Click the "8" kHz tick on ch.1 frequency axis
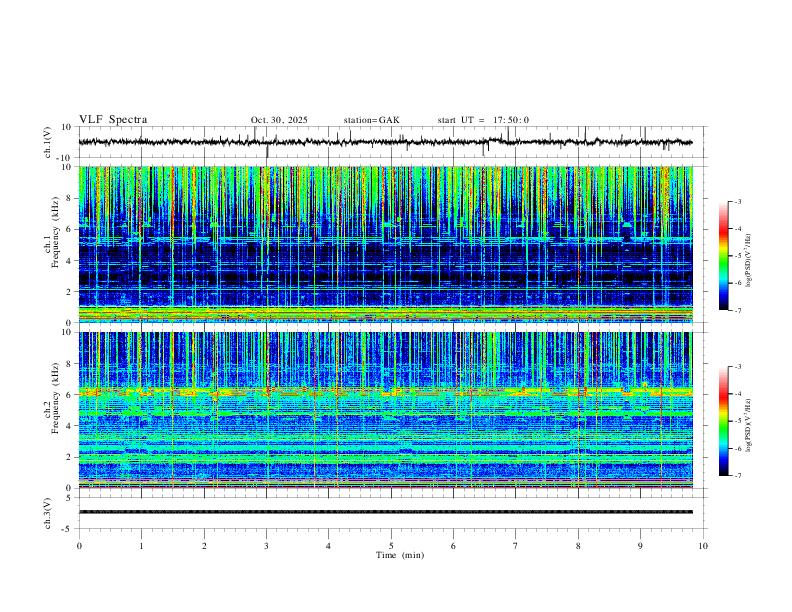Image resolution: width=792 pixels, height=612 pixels. coord(70,198)
